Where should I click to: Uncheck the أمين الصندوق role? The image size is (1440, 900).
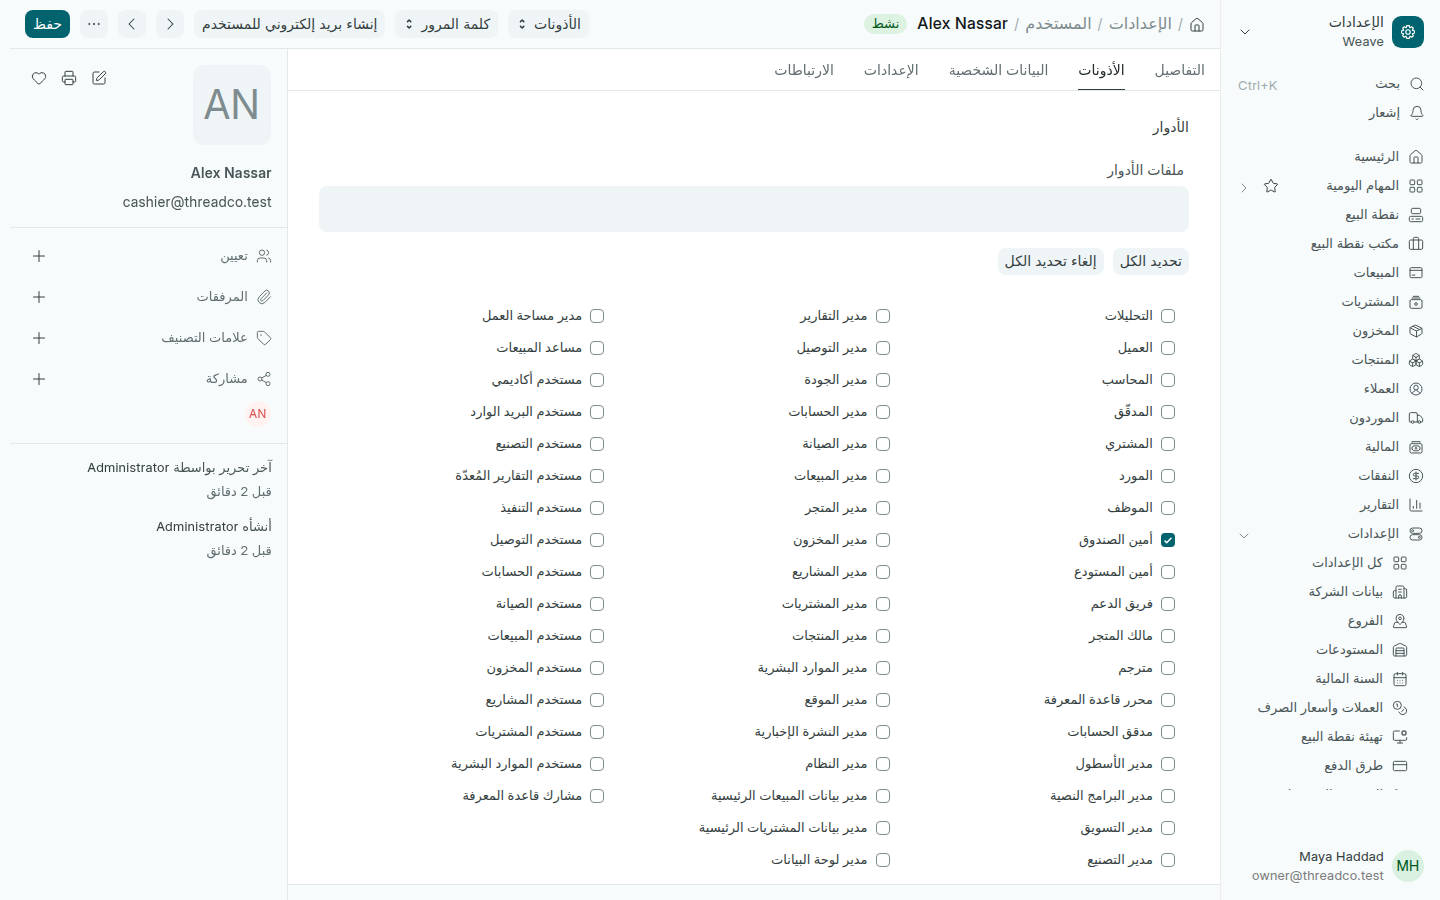pyautogui.click(x=1168, y=540)
